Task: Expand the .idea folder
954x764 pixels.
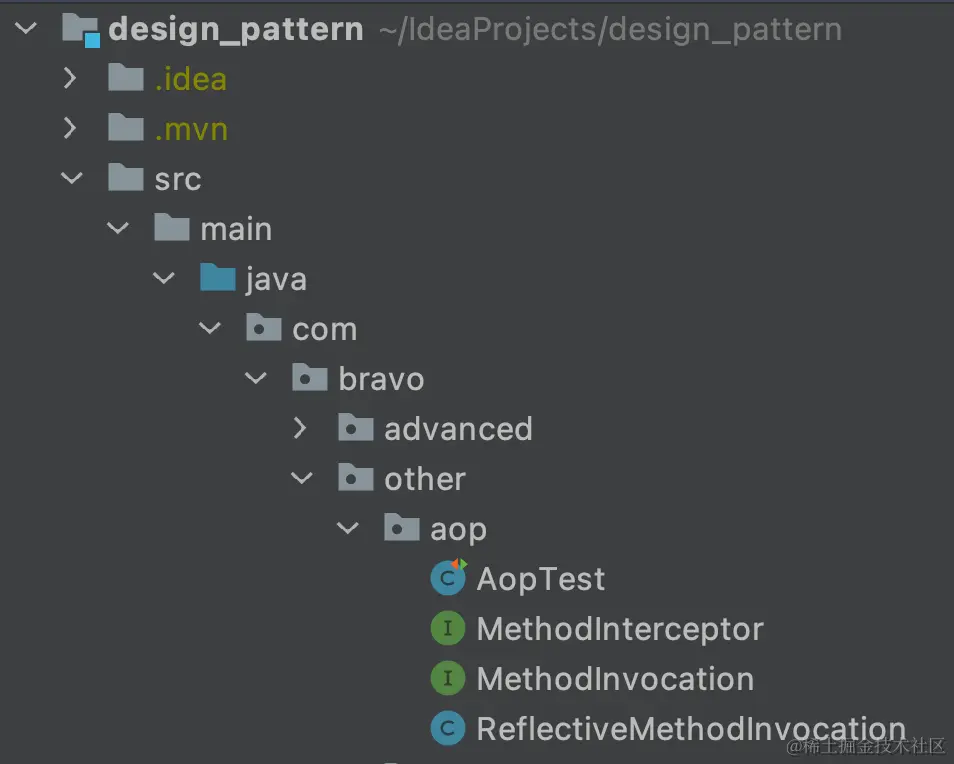Action: pos(70,78)
